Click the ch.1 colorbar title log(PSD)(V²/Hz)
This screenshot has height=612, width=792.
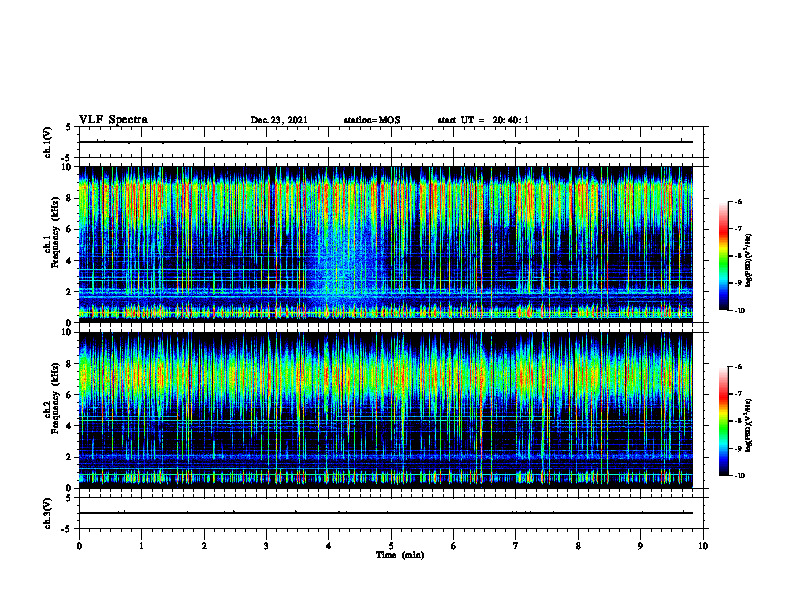[x=749, y=260]
